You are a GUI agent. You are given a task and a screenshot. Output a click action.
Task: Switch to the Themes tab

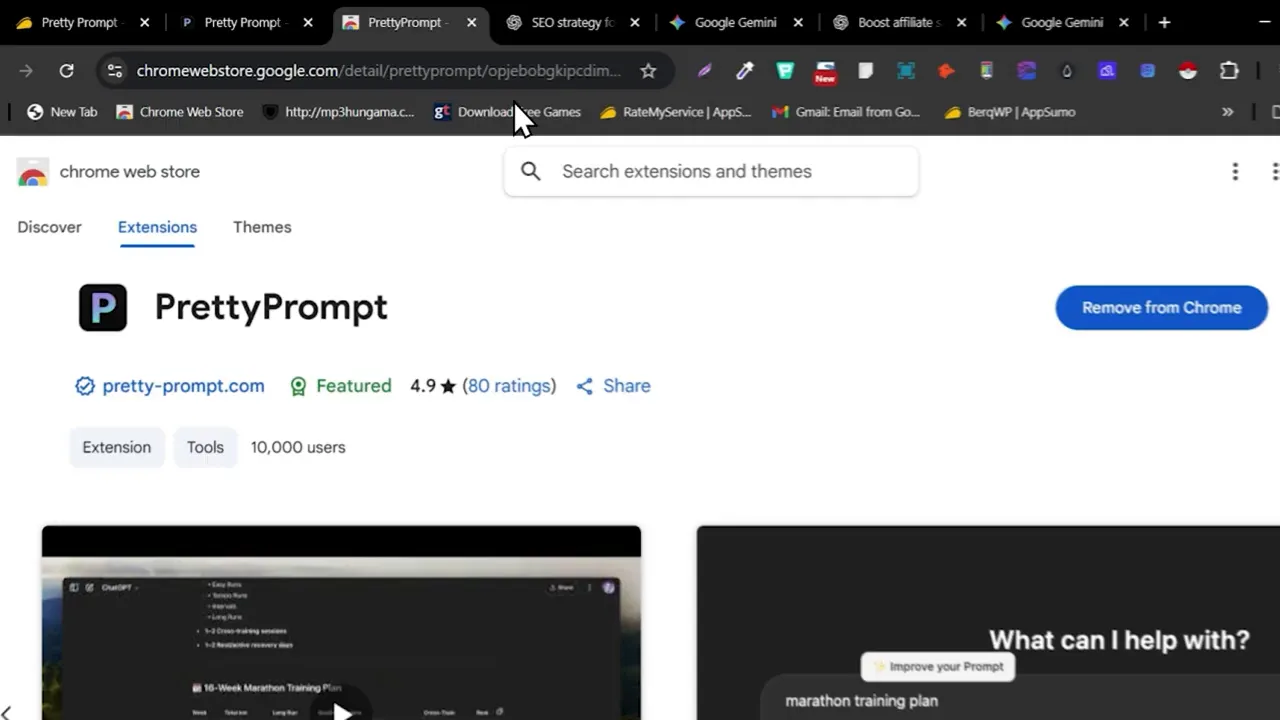[262, 227]
